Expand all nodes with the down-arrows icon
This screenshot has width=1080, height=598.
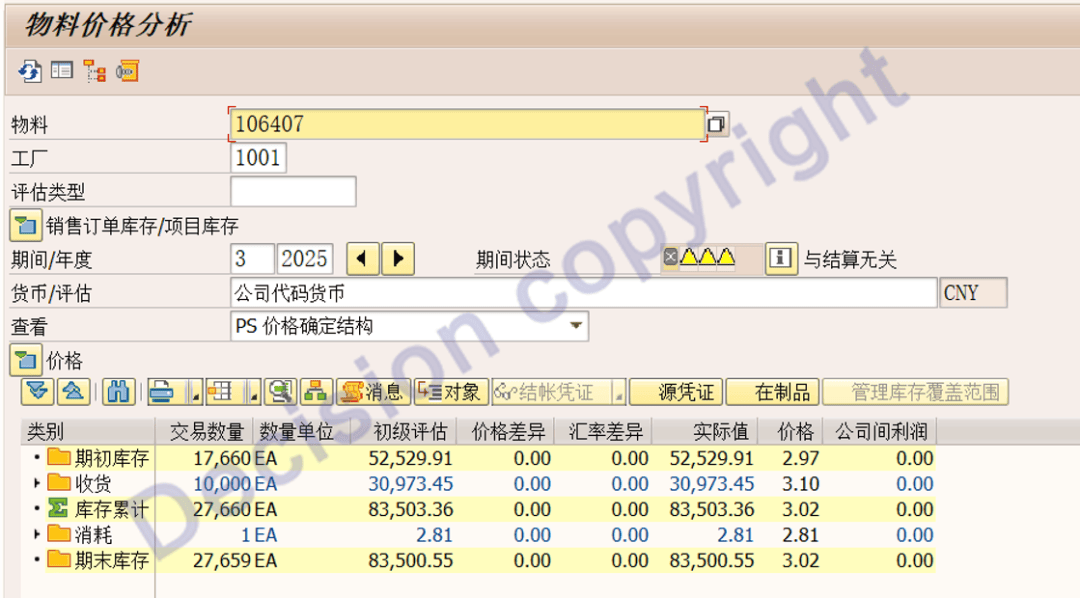[38, 392]
